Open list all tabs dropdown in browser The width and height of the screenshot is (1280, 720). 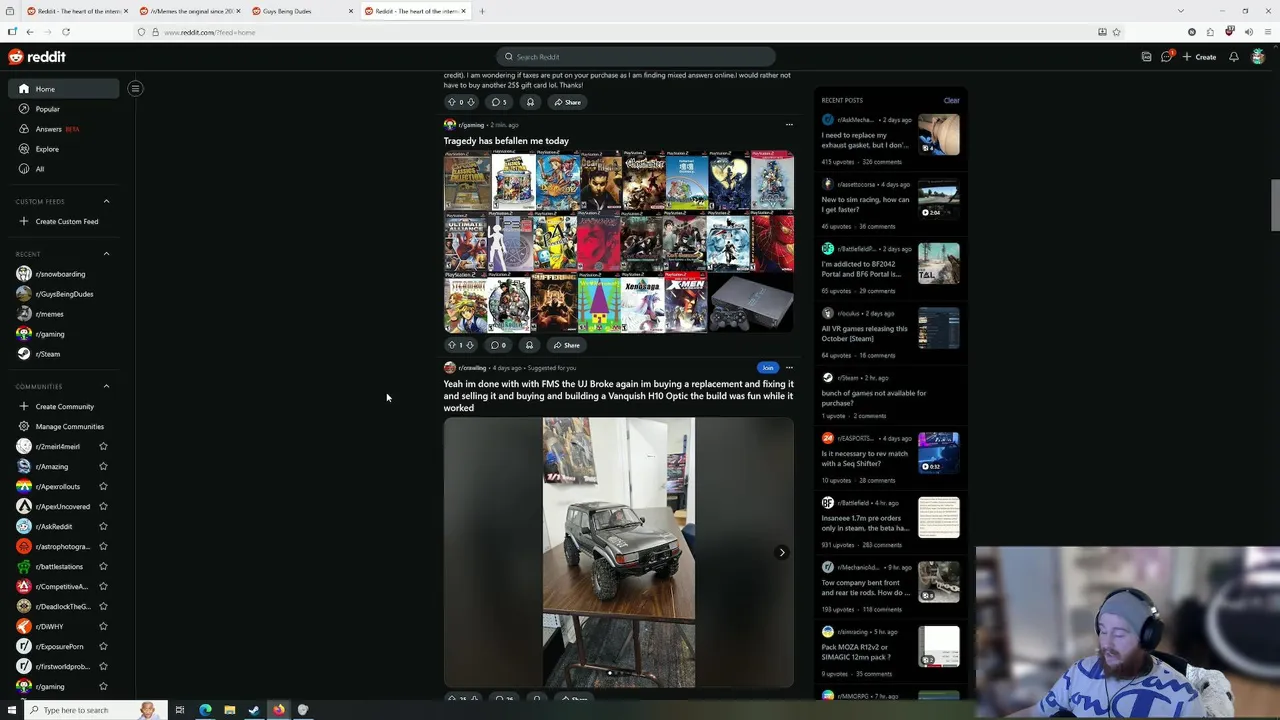point(1180,11)
